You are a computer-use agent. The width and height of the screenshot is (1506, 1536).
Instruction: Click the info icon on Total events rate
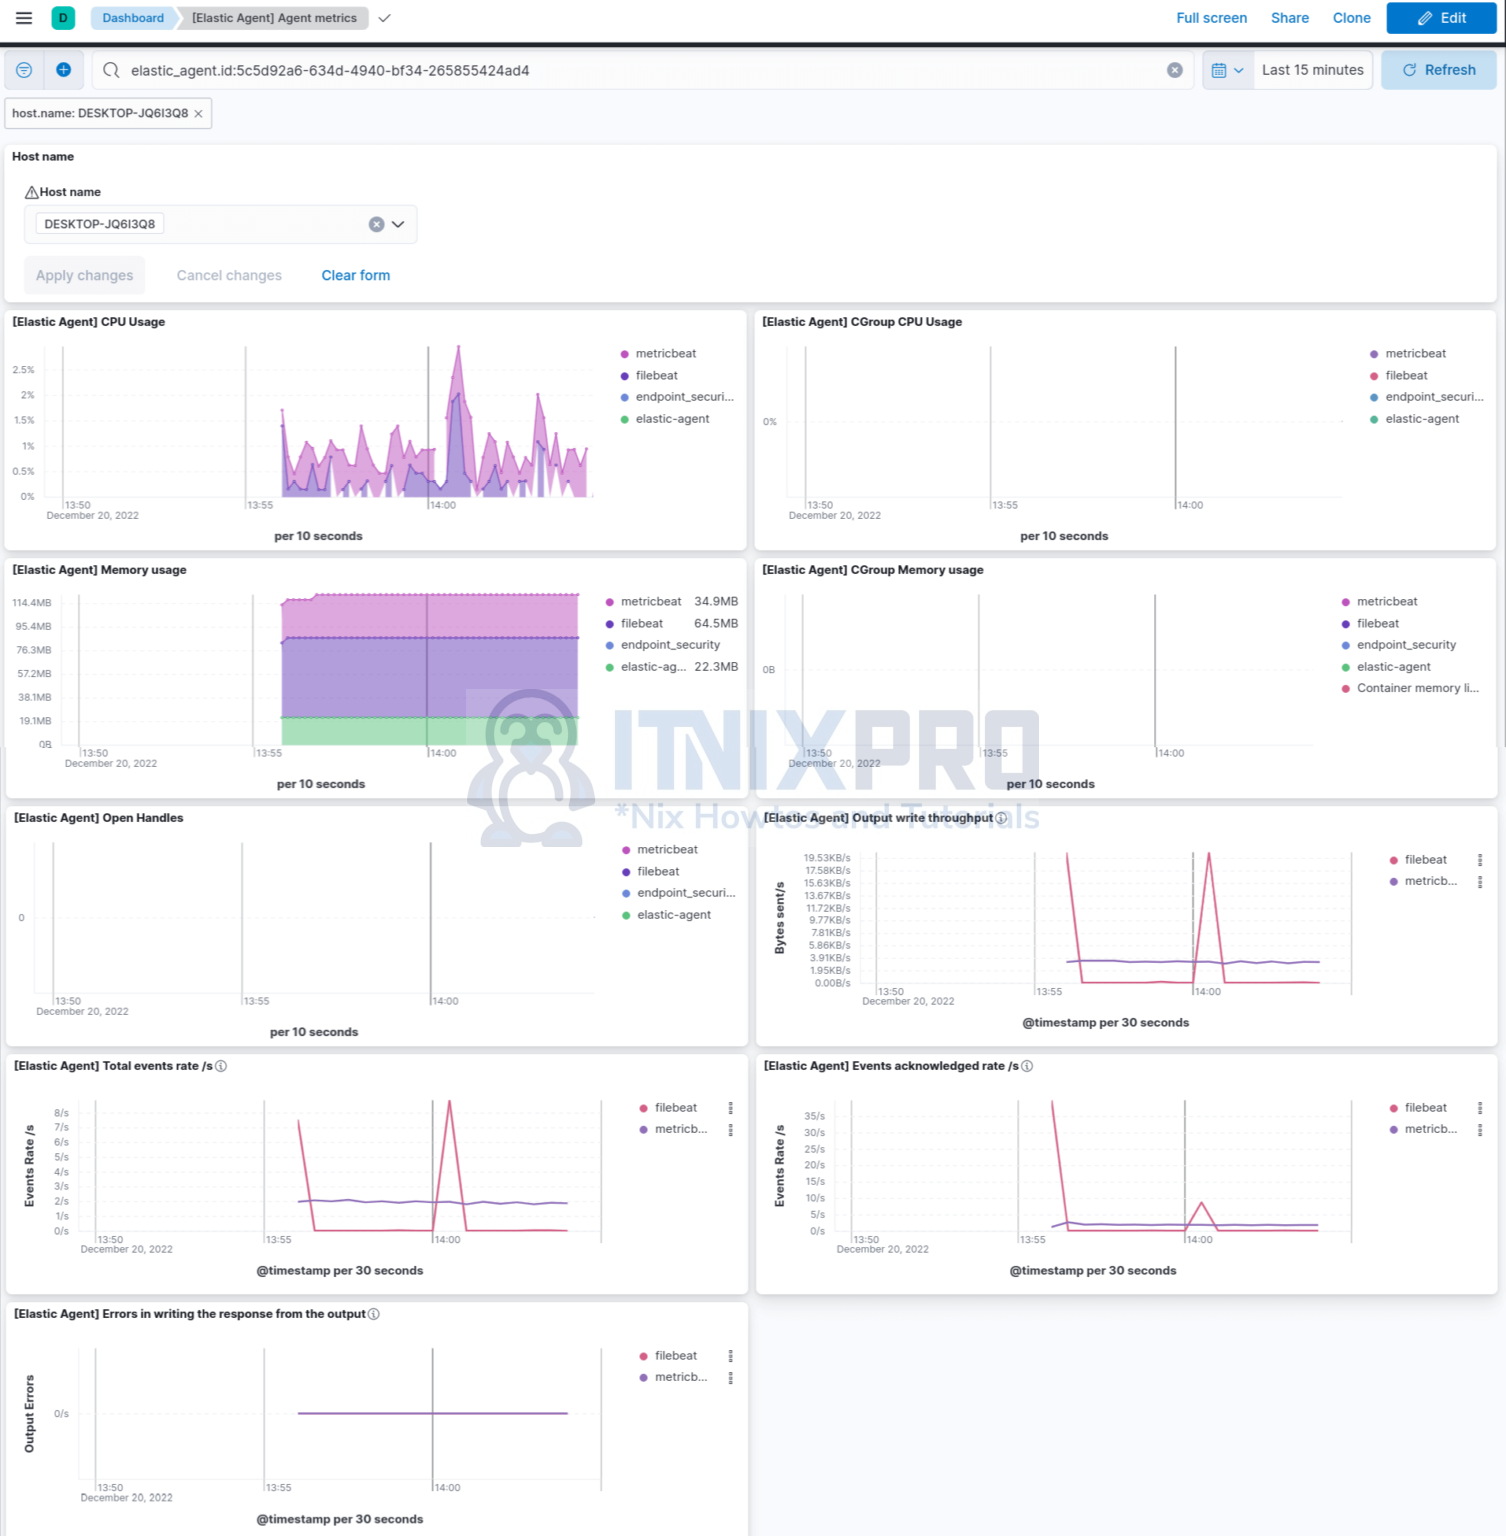pyautogui.click(x=220, y=1066)
